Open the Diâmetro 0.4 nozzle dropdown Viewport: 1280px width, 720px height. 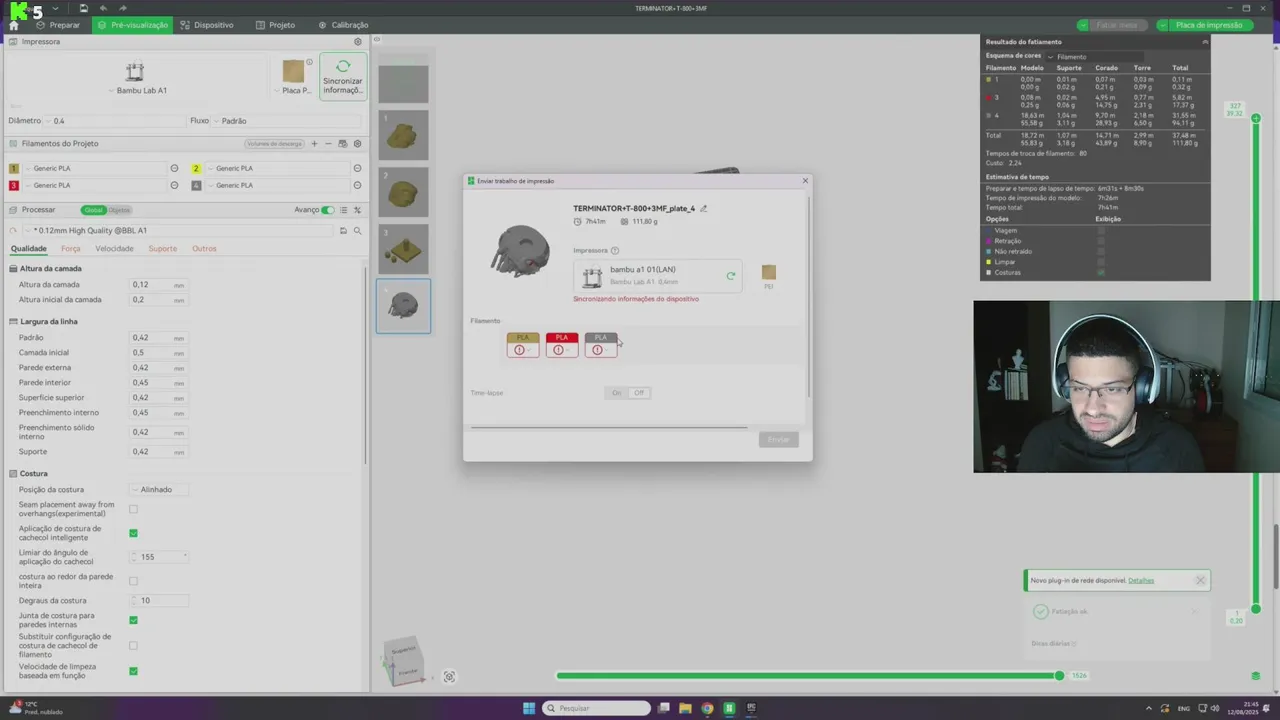pyautogui.click(x=115, y=121)
